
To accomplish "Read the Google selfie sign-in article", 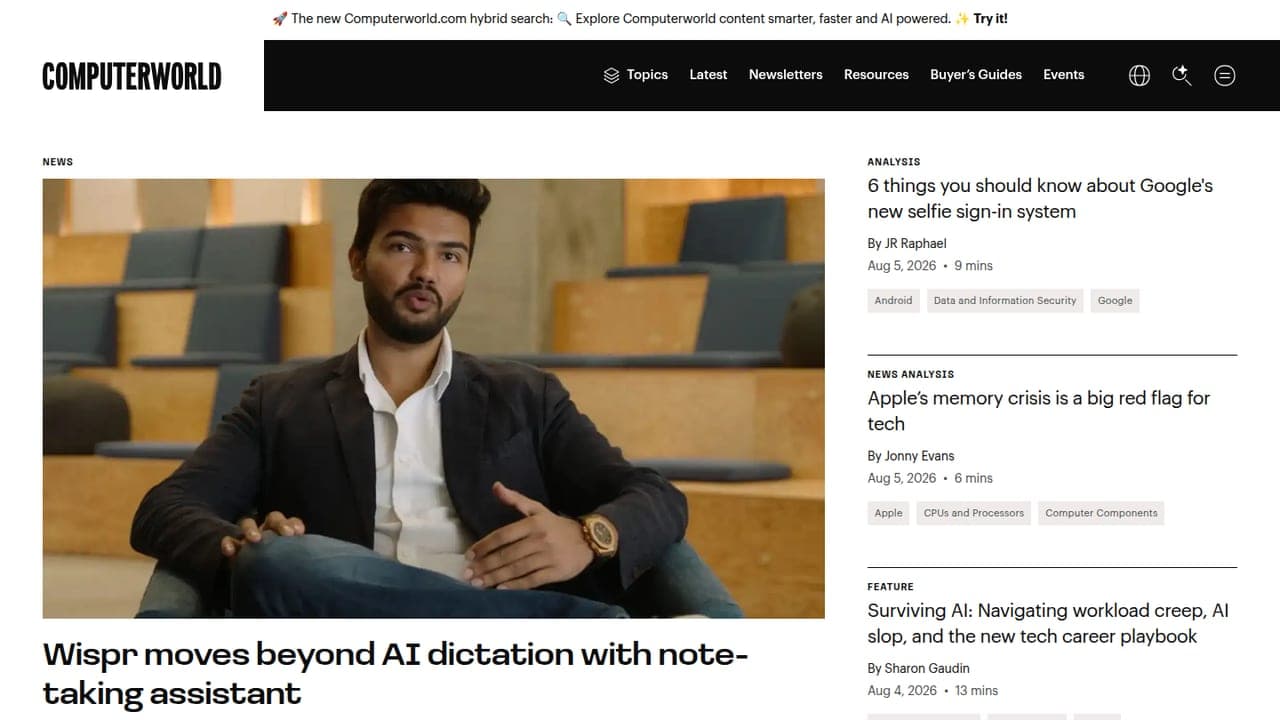I will pyautogui.click(x=1040, y=198).
